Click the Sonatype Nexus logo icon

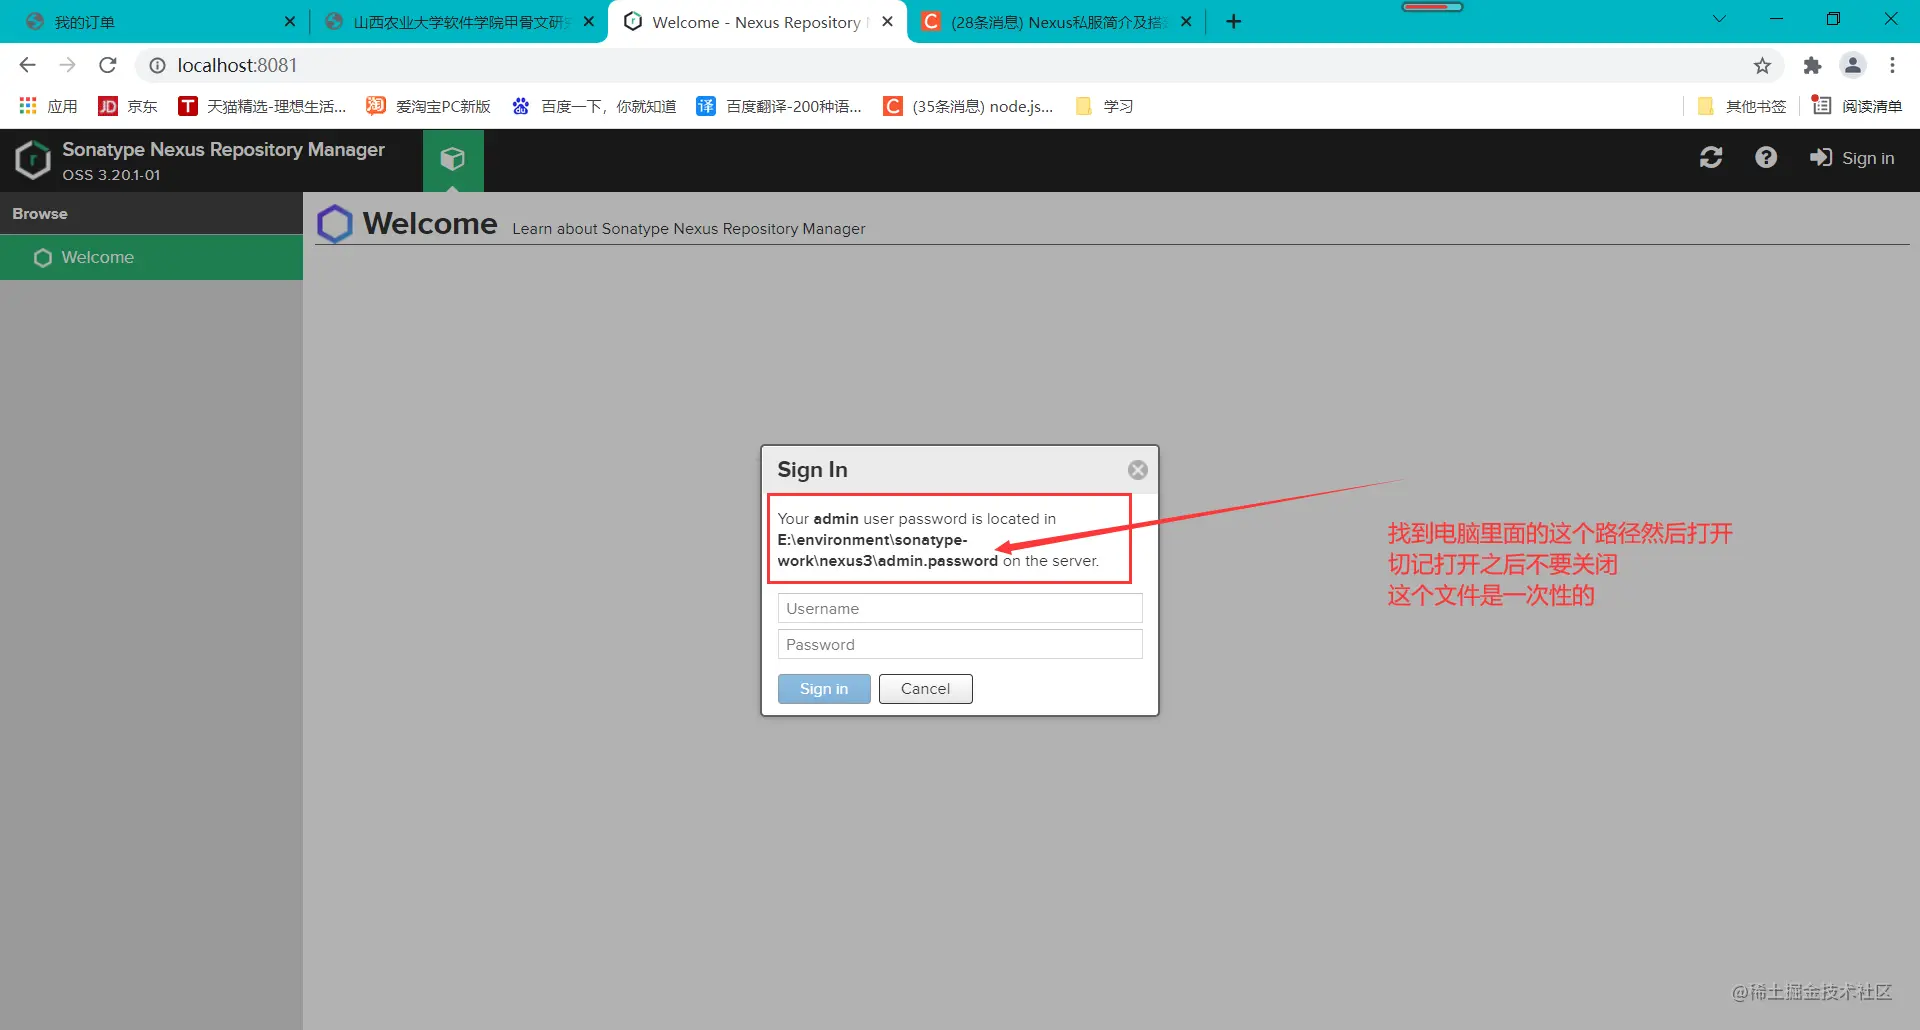point(33,160)
